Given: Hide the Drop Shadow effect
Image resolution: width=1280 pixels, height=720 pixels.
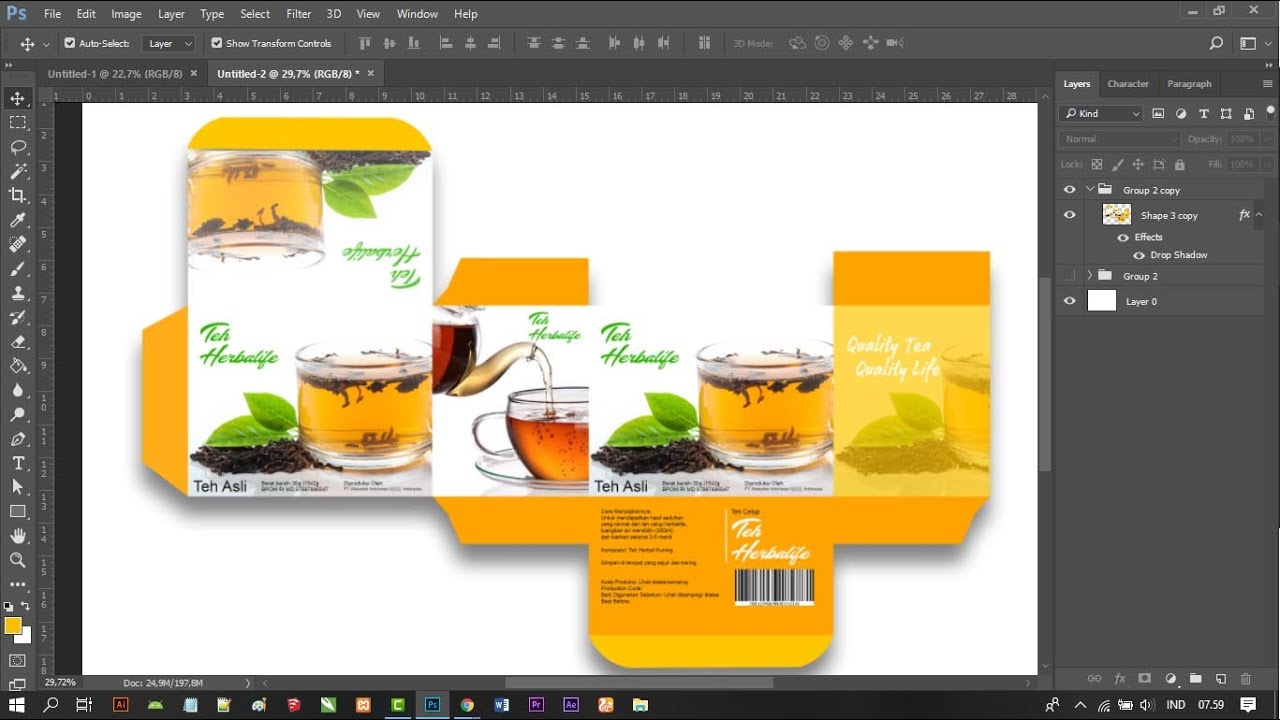Looking at the screenshot, I should [1139, 255].
